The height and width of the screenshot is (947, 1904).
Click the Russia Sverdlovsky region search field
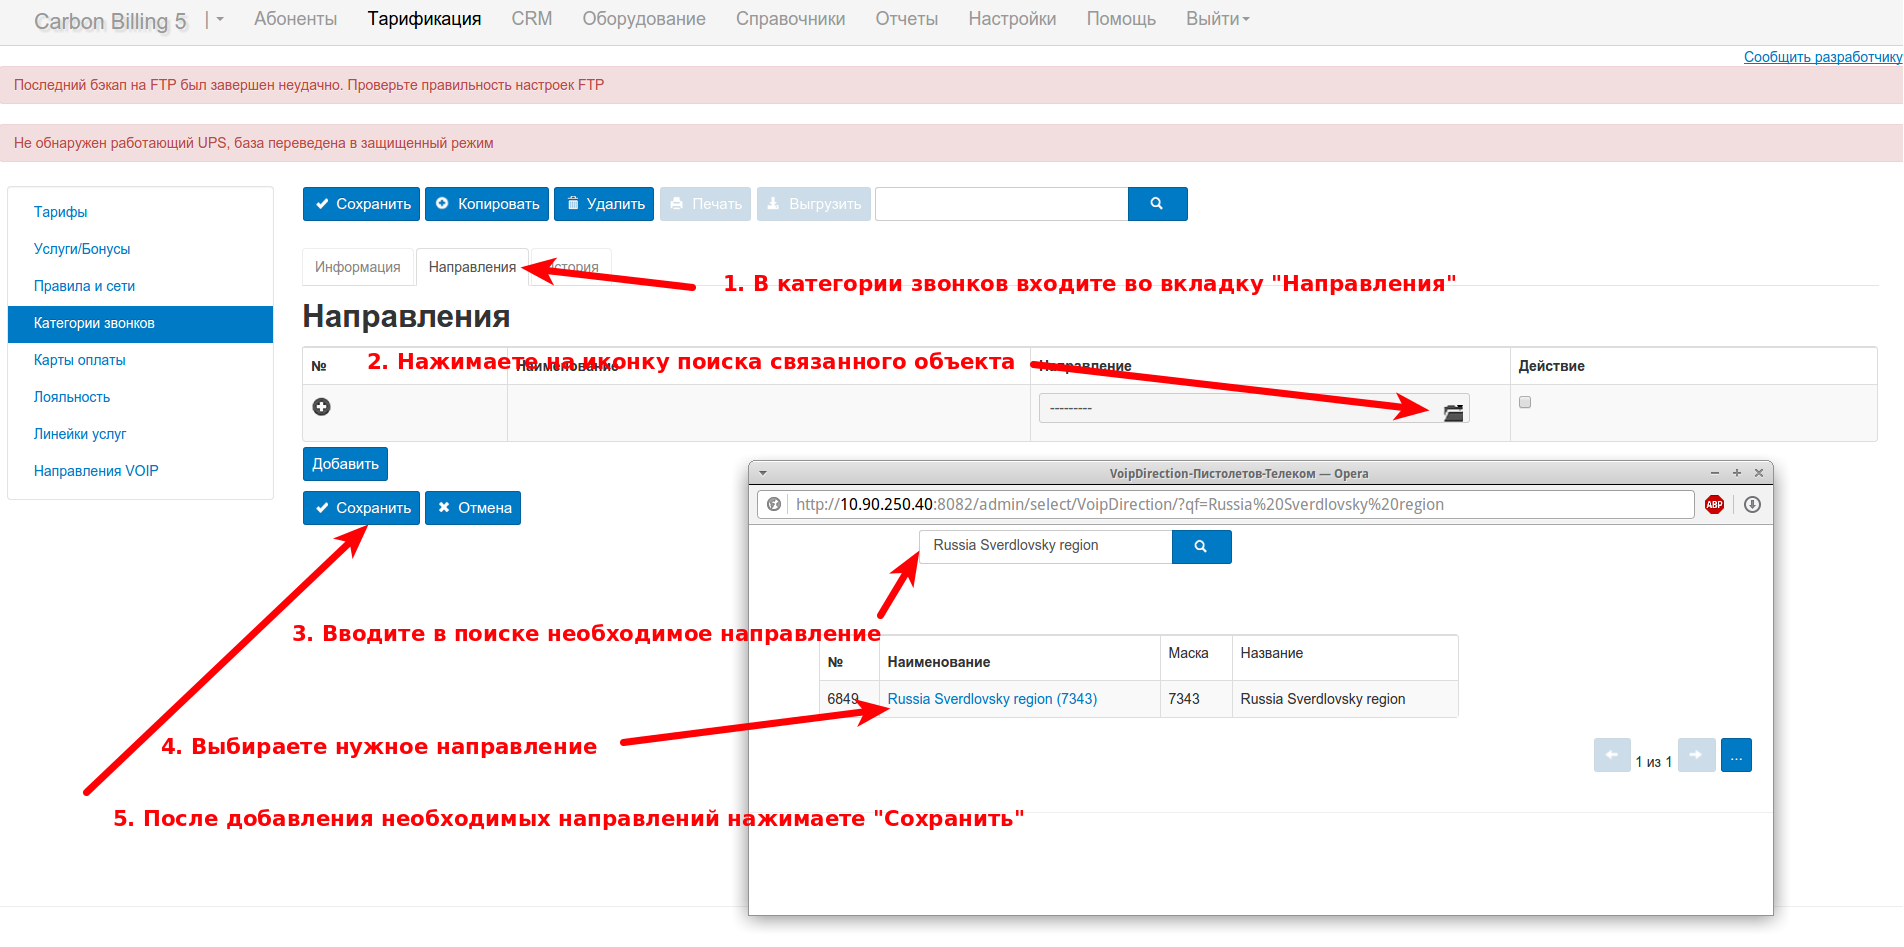click(x=1044, y=546)
